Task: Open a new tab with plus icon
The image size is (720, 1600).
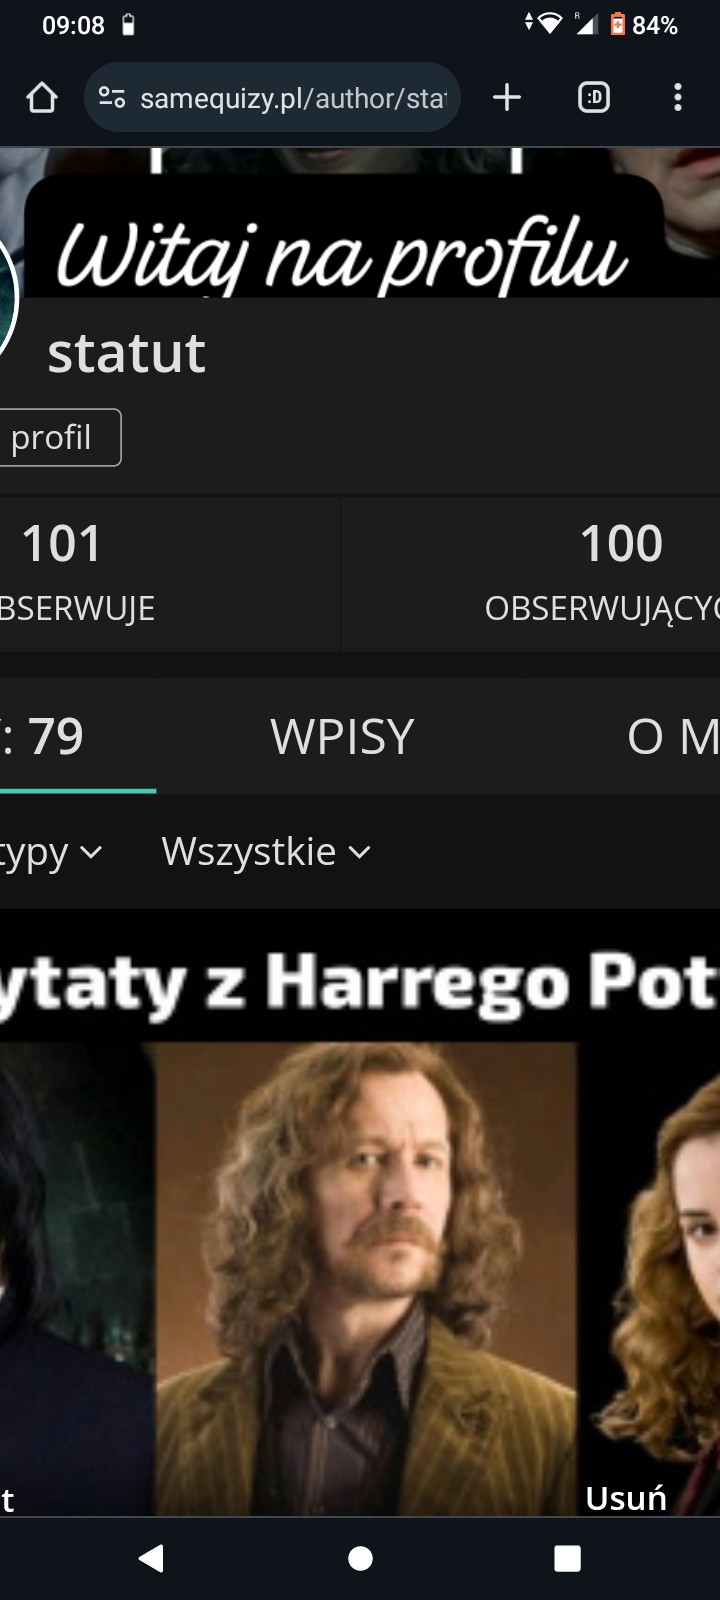Action: point(507,97)
